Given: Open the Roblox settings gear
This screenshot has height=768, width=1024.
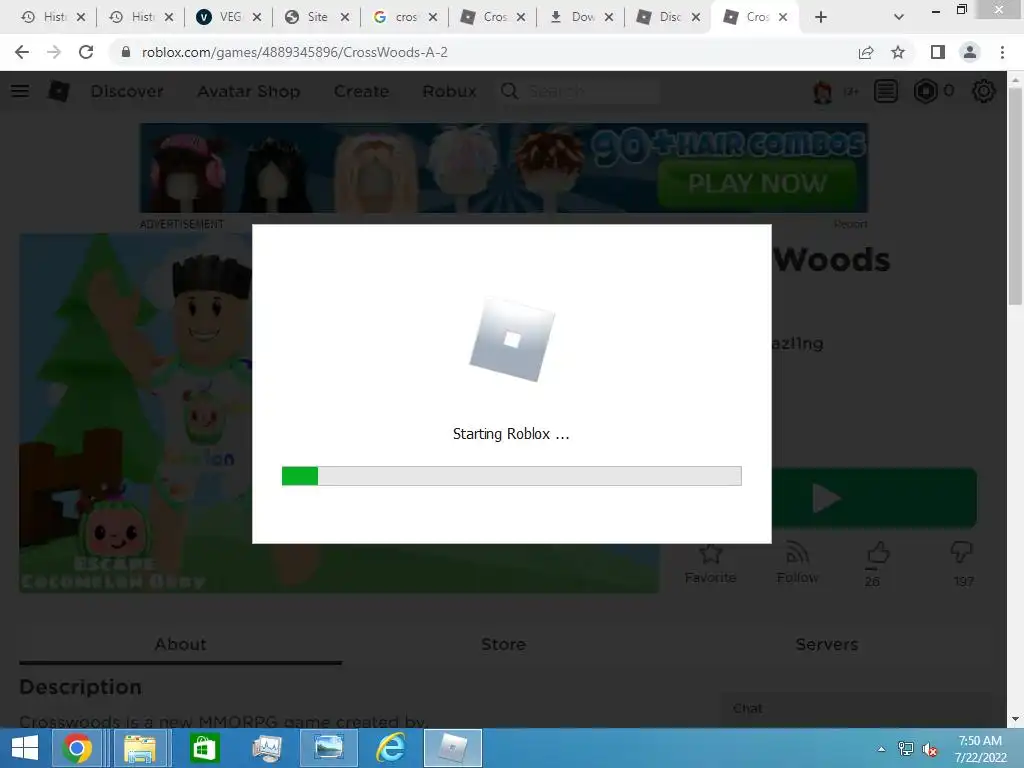Looking at the screenshot, I should [984, 91].
